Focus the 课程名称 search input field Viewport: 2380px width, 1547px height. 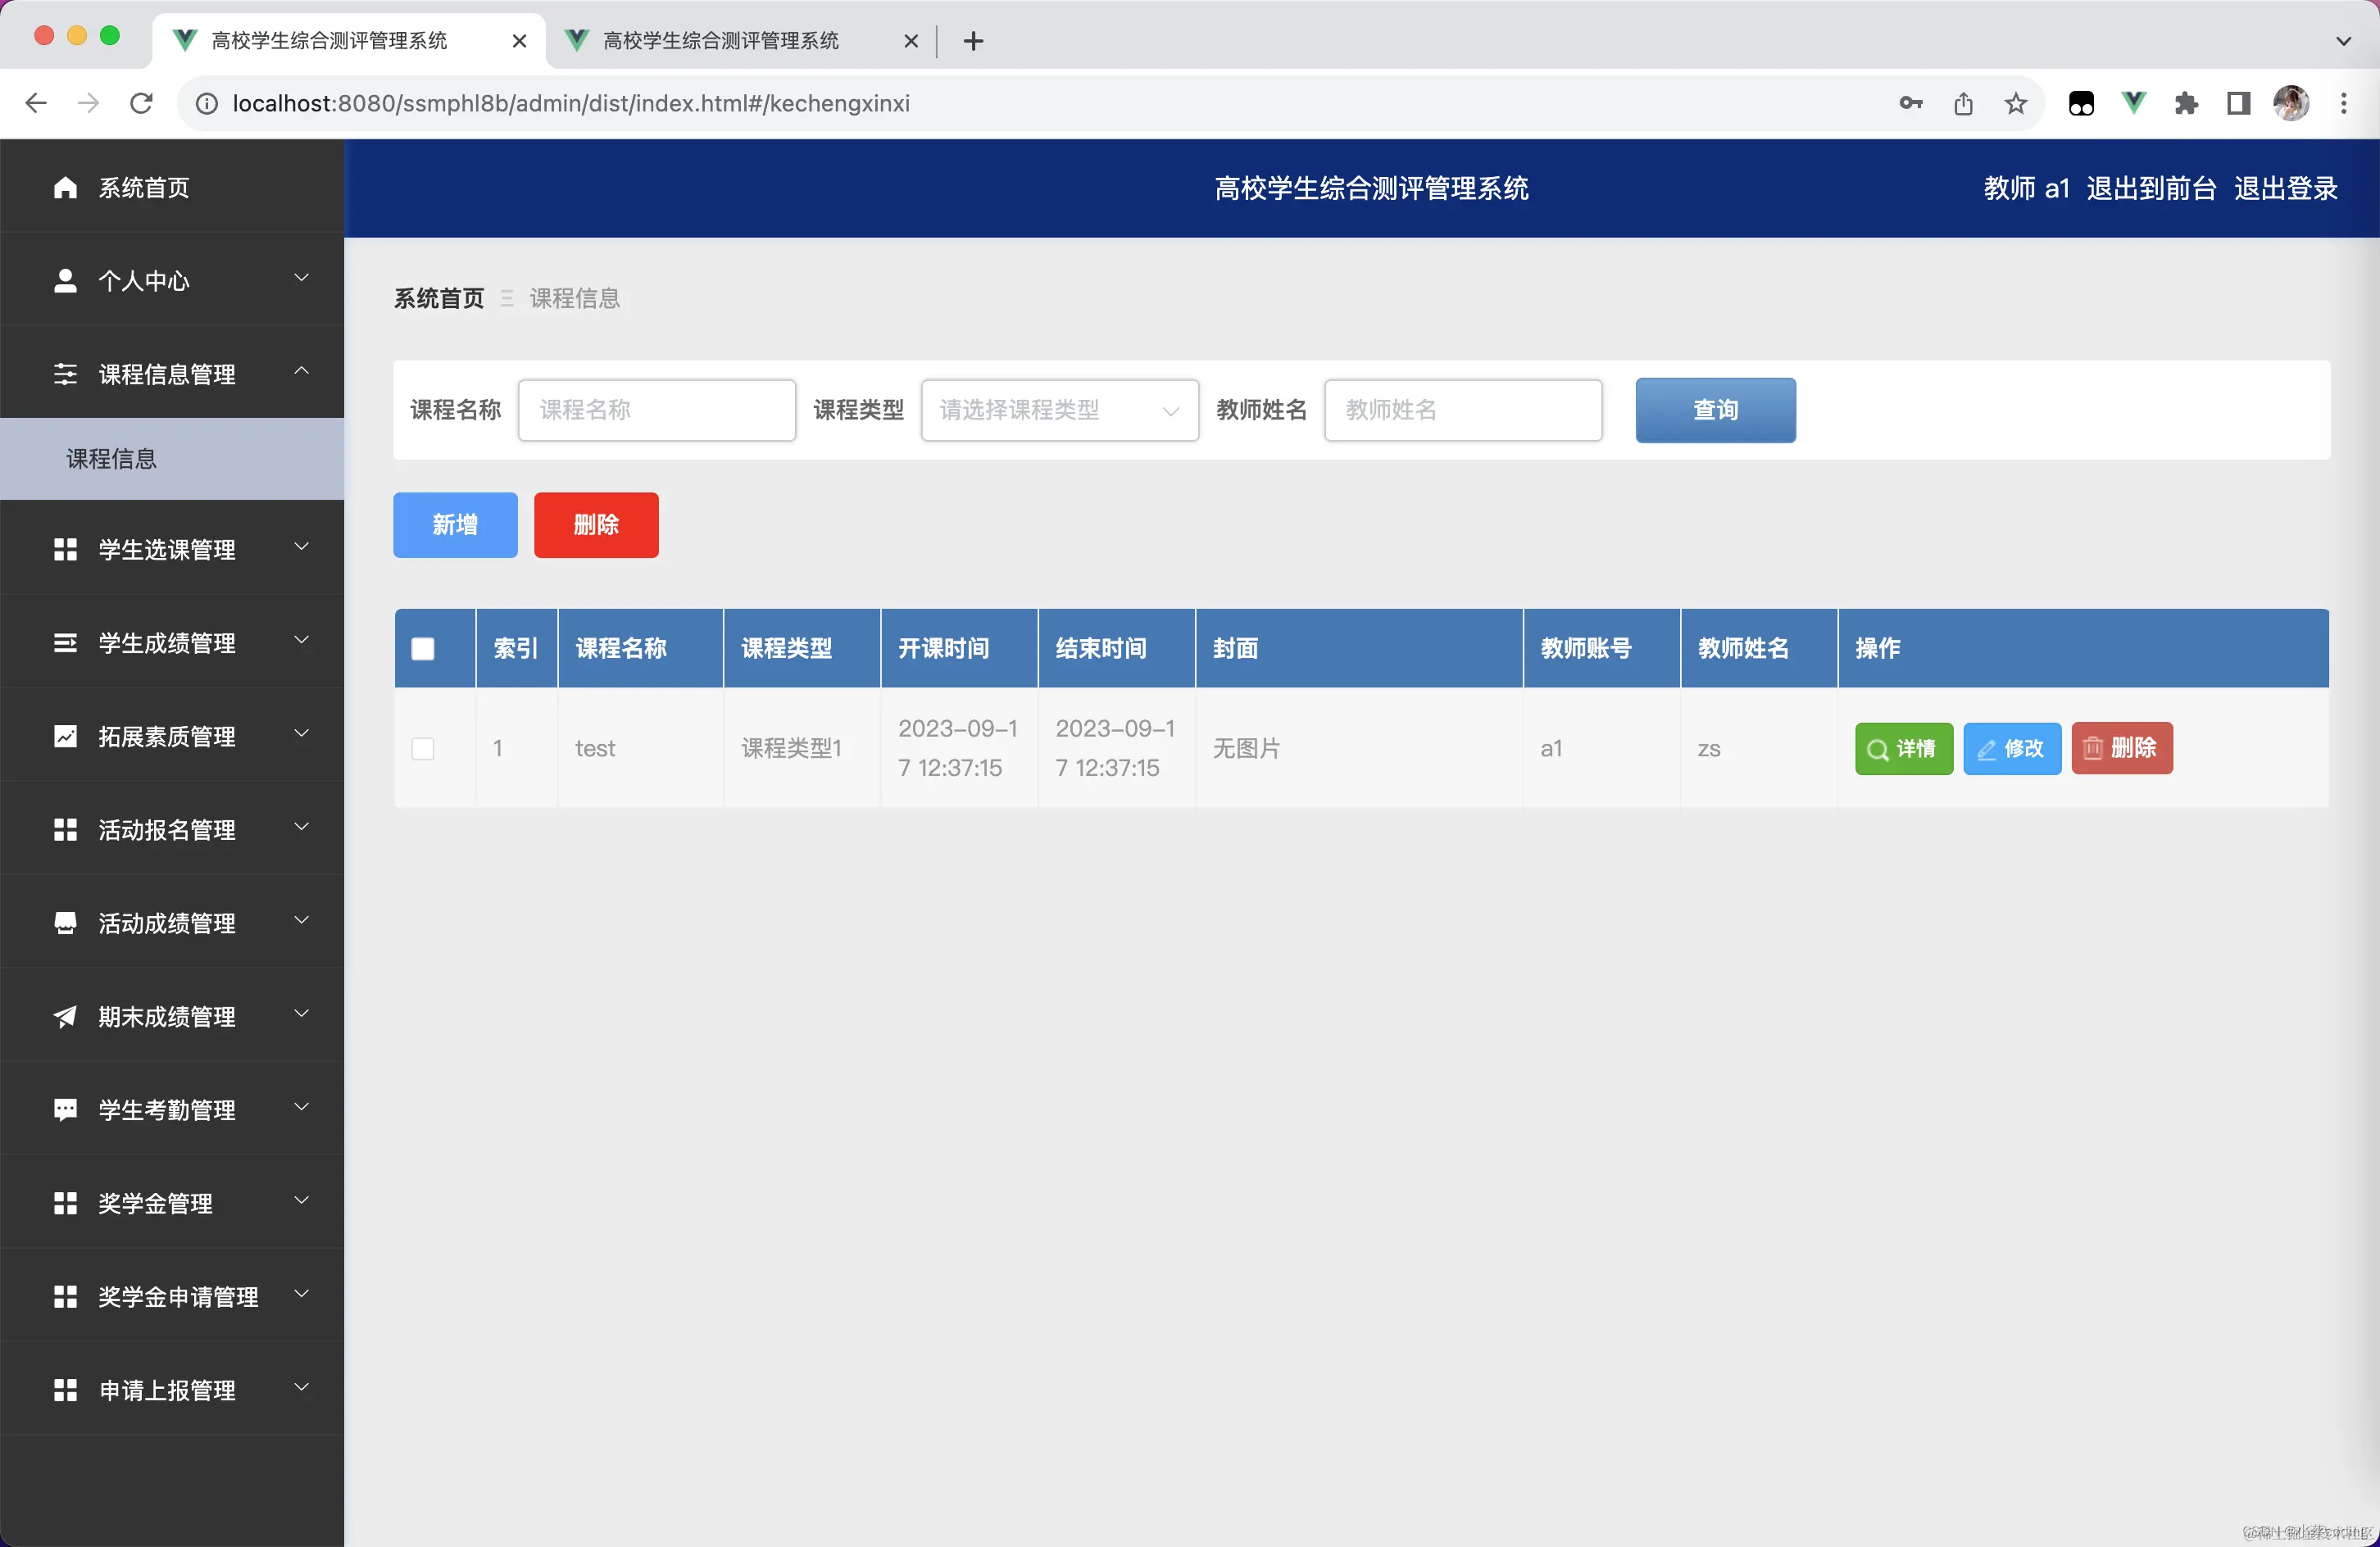(656, 410)
